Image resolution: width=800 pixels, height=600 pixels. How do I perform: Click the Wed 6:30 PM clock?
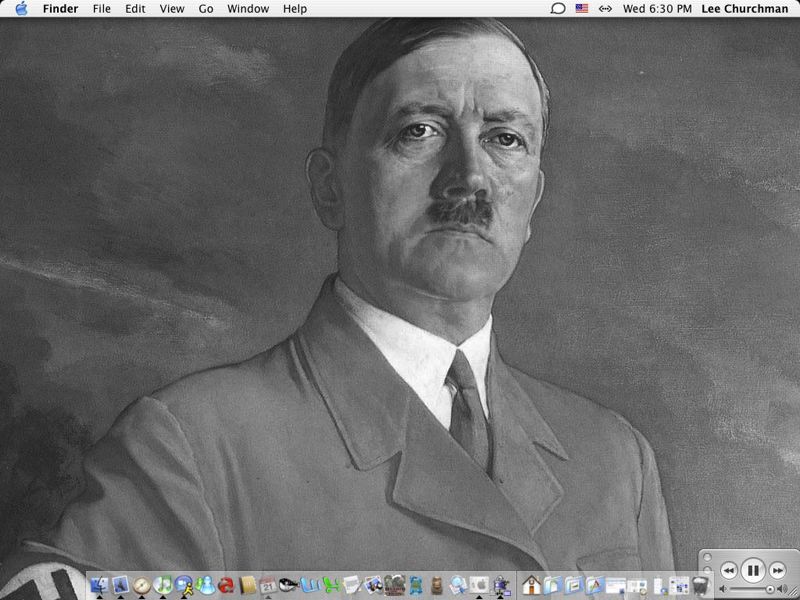tap(657, 9)
